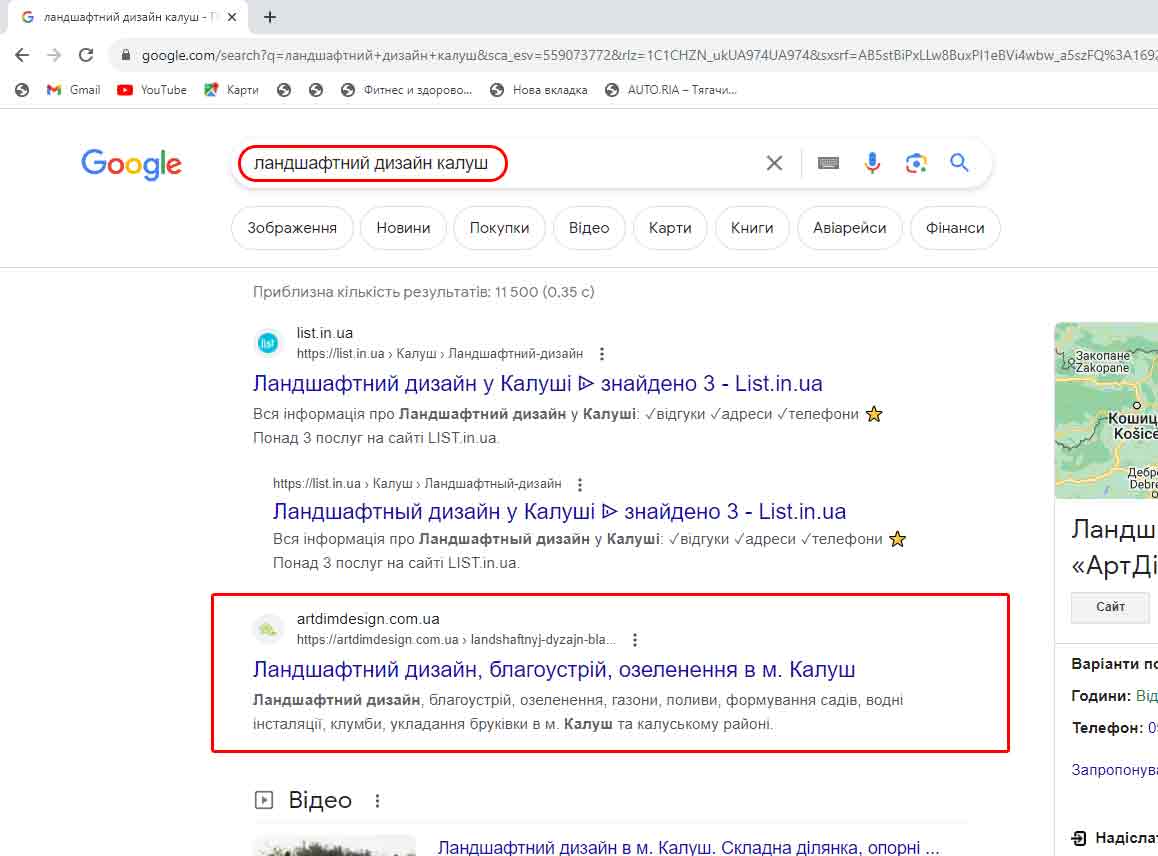Open the on-screen keyboard input tool
1158x856 pixels.
pos(828,163)
